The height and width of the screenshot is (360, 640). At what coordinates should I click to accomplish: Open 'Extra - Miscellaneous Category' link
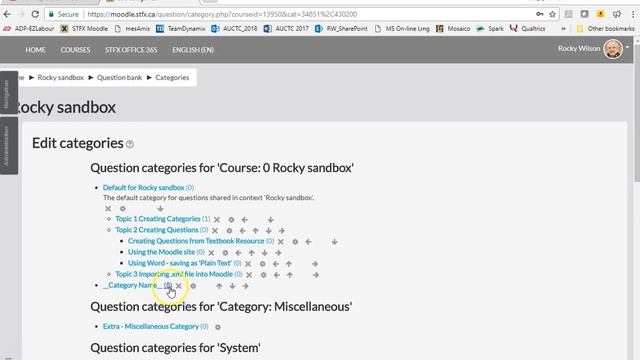(x=151, y=326)
